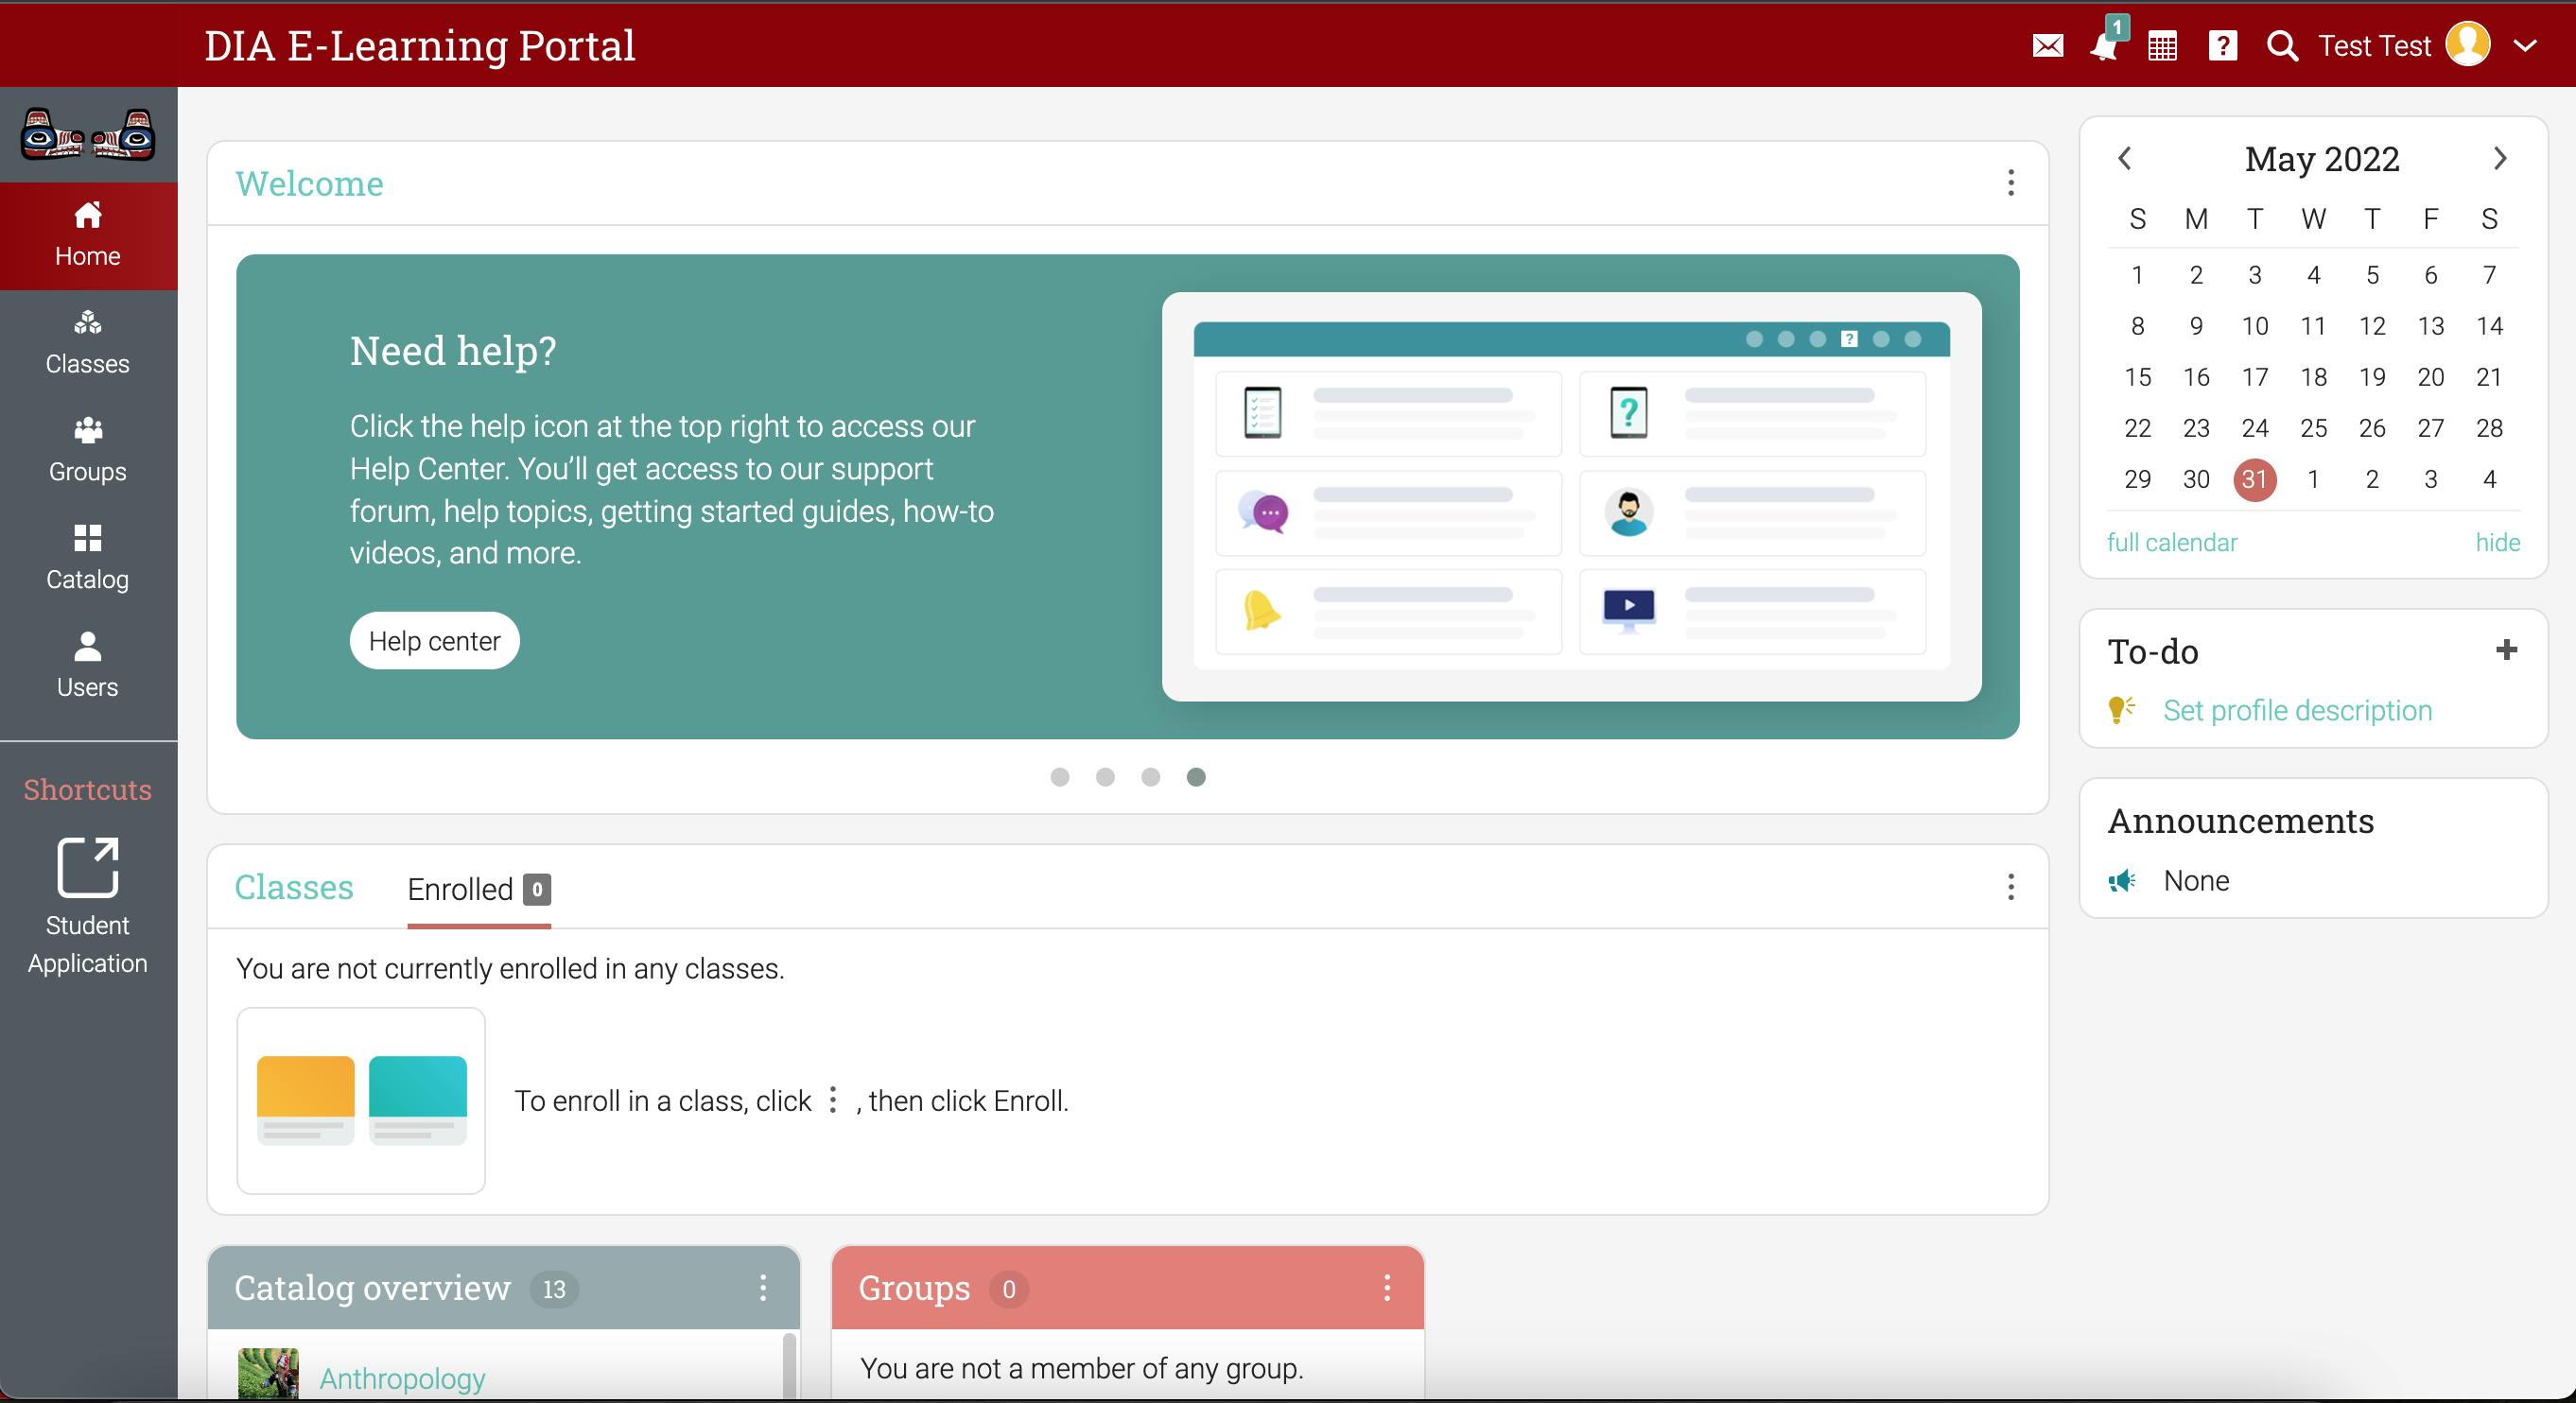
Task: Open the Catalog overview options menu
Action: (763, 1288)
